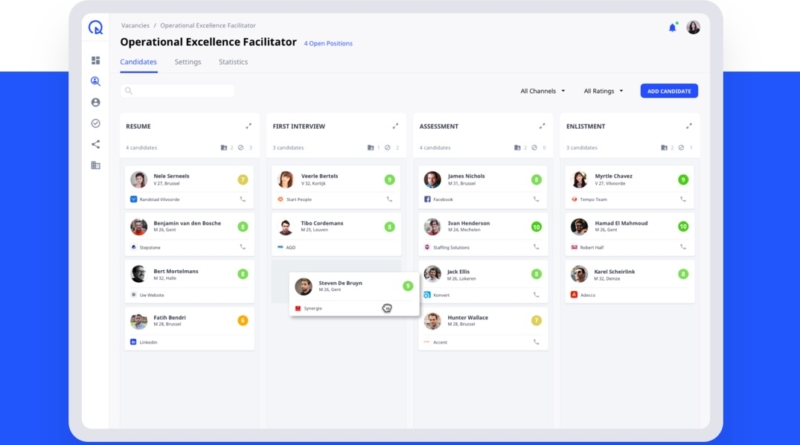Image resolution: width=800 pixels, height=445 pixels.
Task: Click the candidate search field
Action: (180, 91)
